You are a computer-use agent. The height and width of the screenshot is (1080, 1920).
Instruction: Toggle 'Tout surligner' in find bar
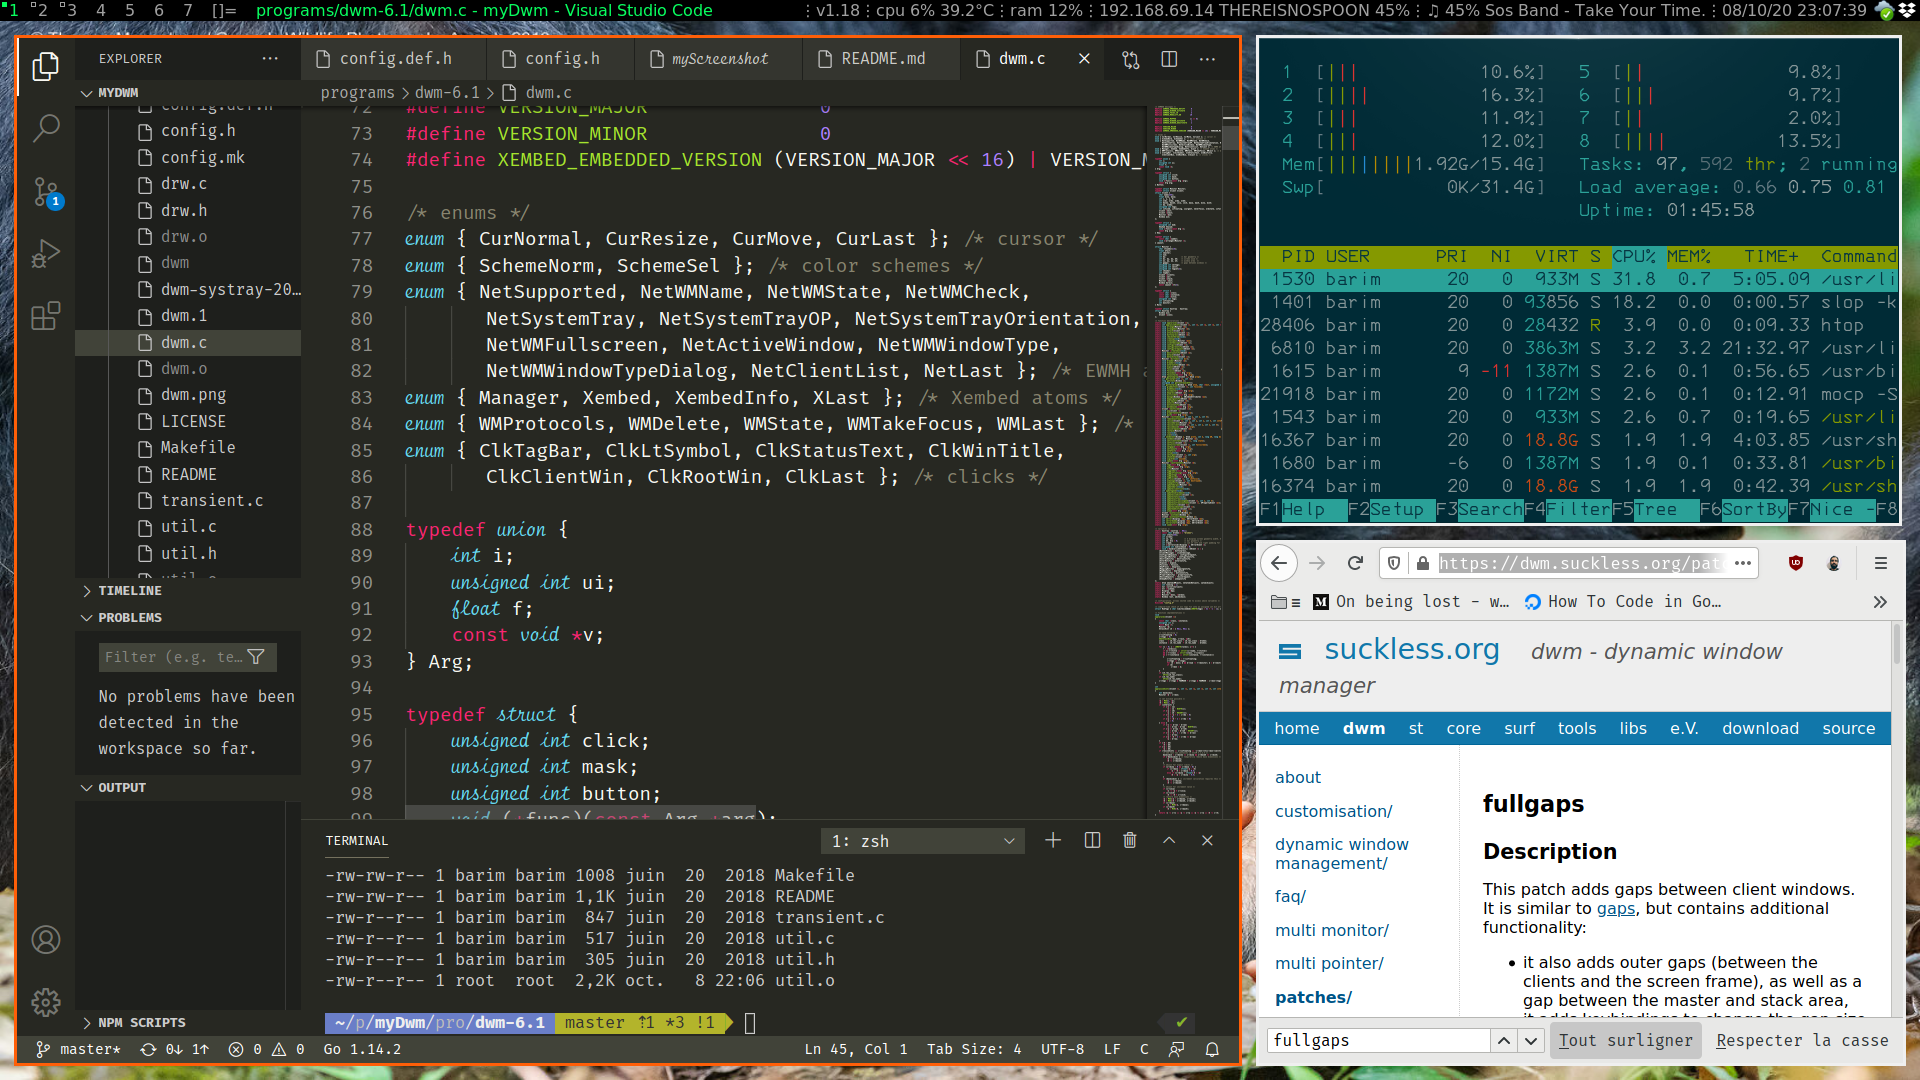[x=1624, y=1040]
